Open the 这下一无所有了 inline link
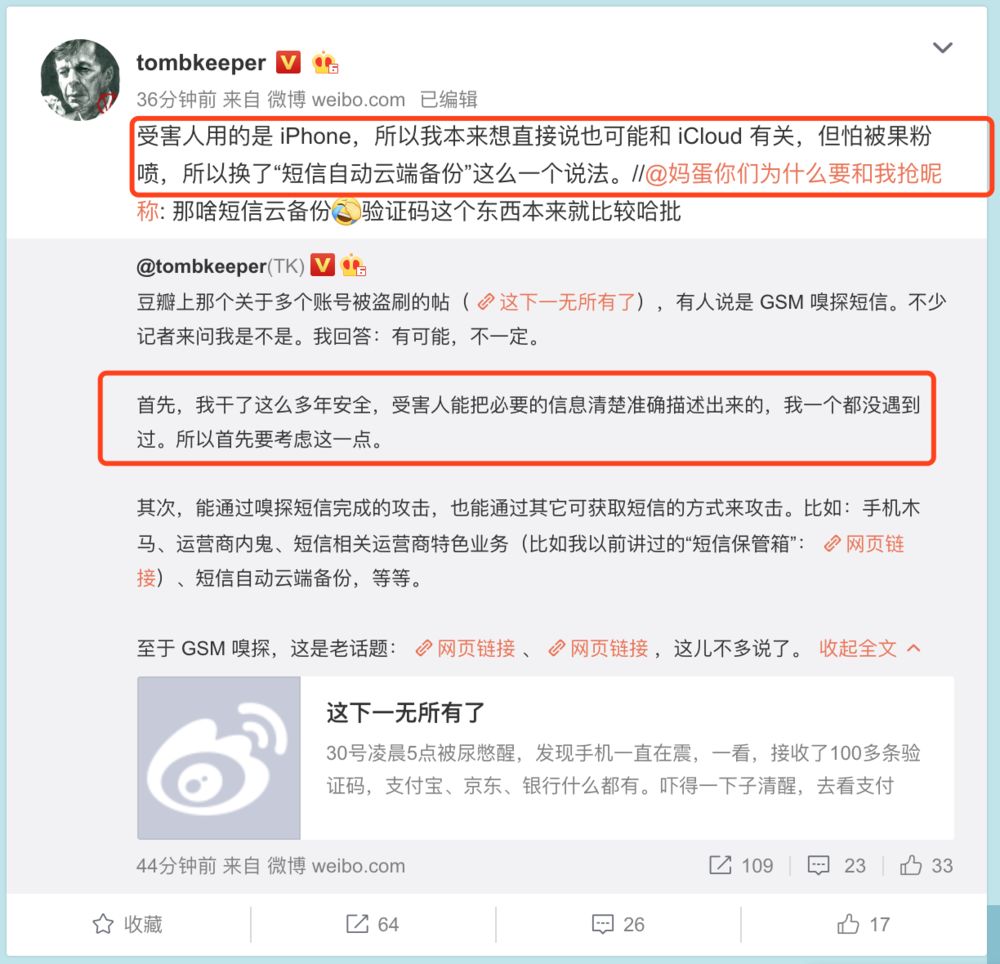Viewport: 1000px width, 964px height. 557,302
